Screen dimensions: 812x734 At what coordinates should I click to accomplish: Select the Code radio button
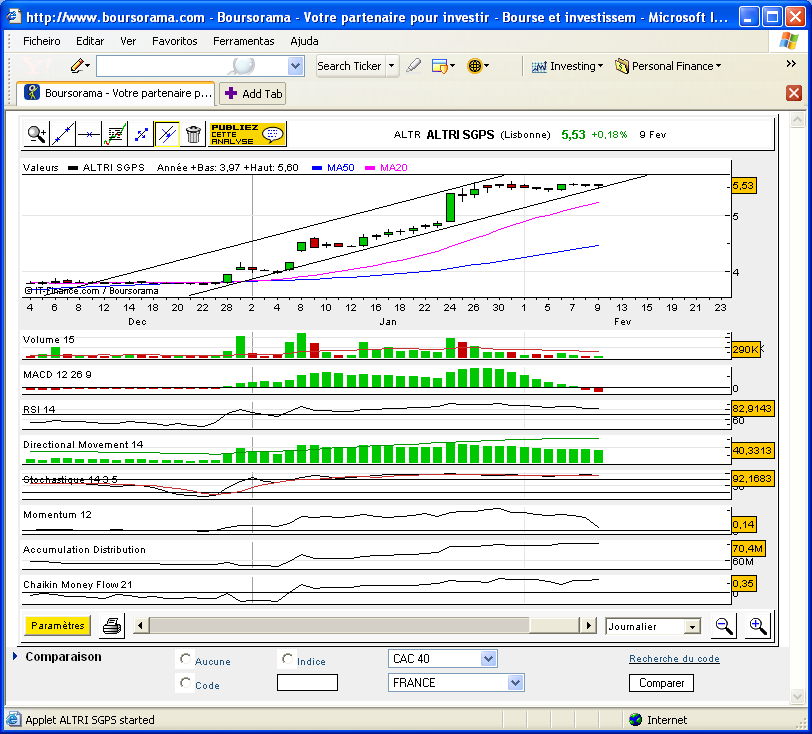tap(185, 683)
